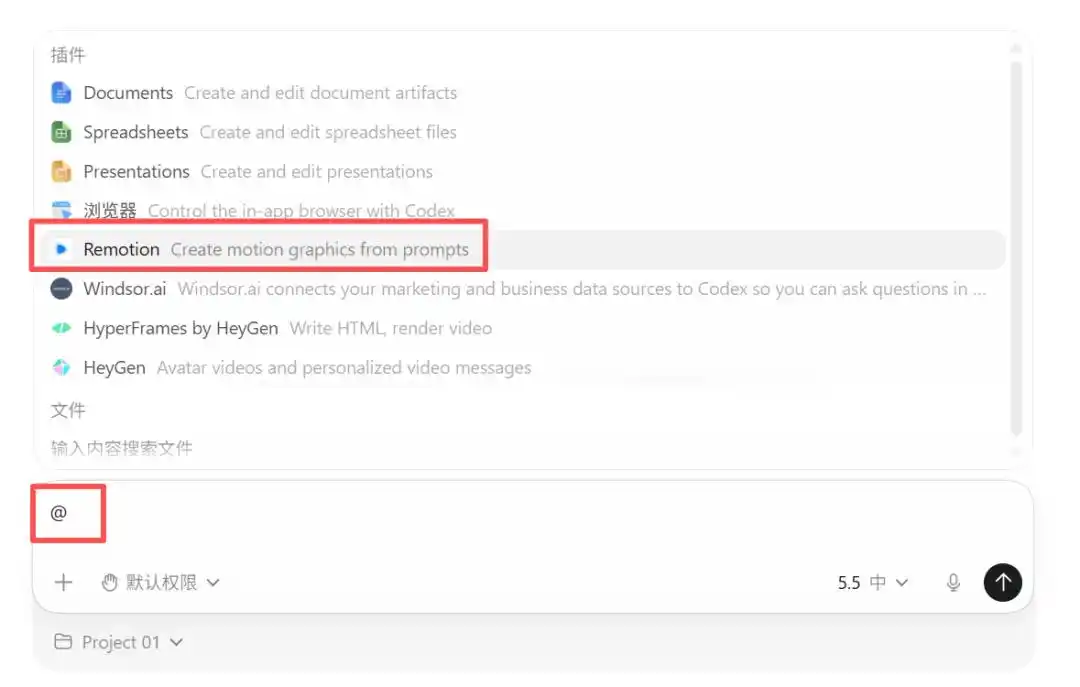This screenshot has width=1080, height=687.
Task: Click the 插件 section header
Action: tap(68, 54)
